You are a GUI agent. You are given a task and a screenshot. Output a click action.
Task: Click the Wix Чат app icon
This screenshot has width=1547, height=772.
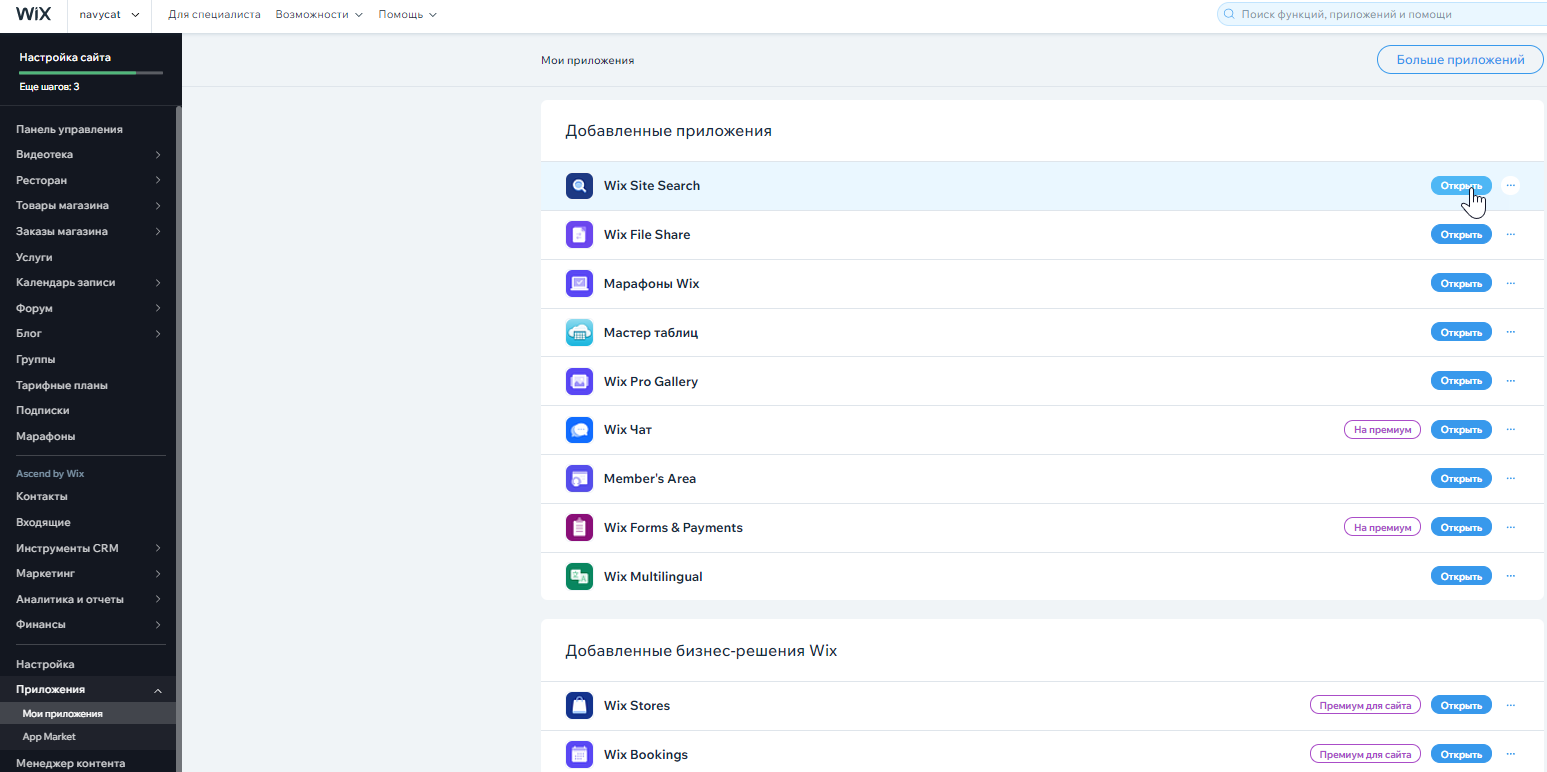[579, 430]
